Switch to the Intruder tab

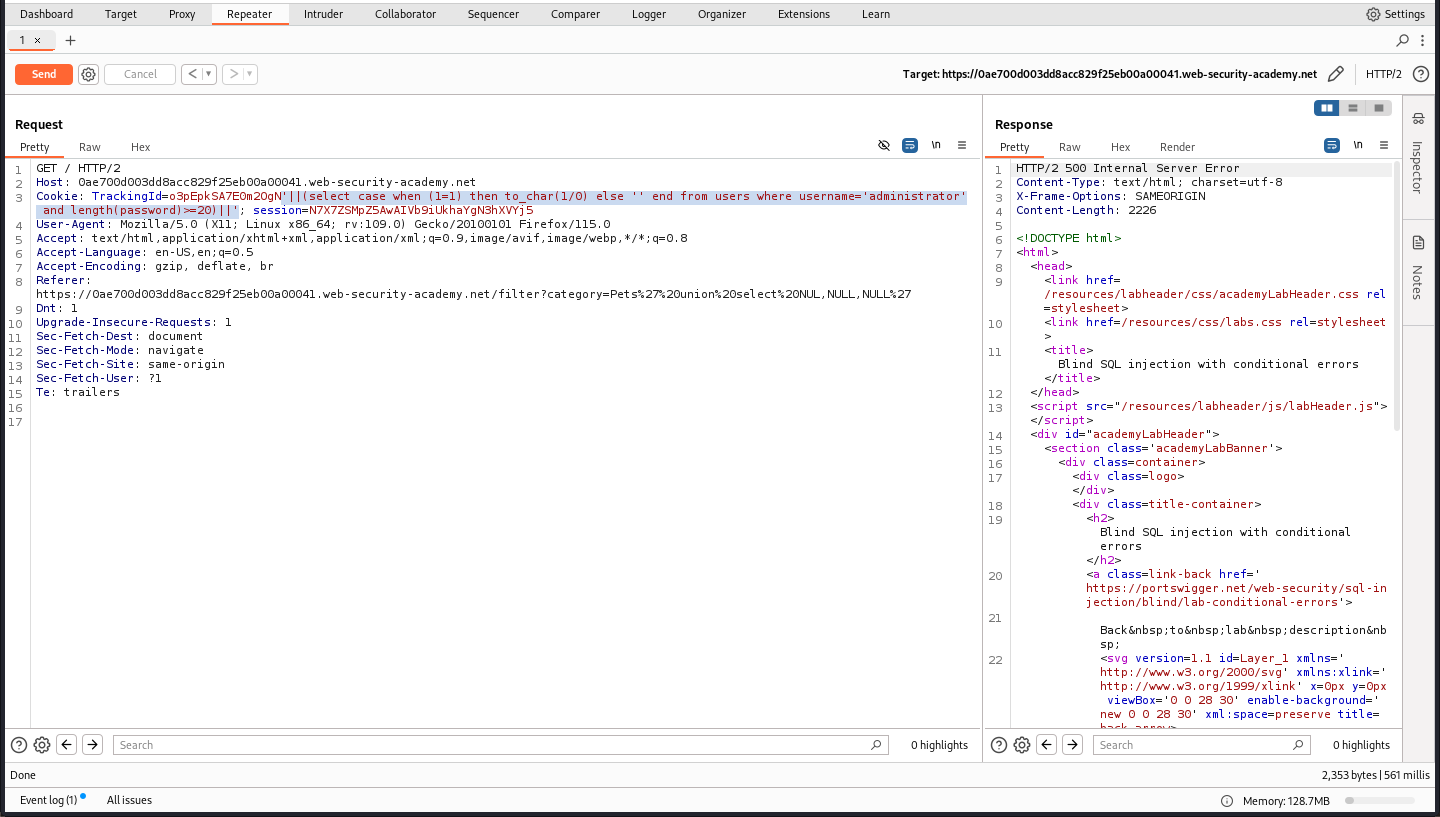point(323,14)
